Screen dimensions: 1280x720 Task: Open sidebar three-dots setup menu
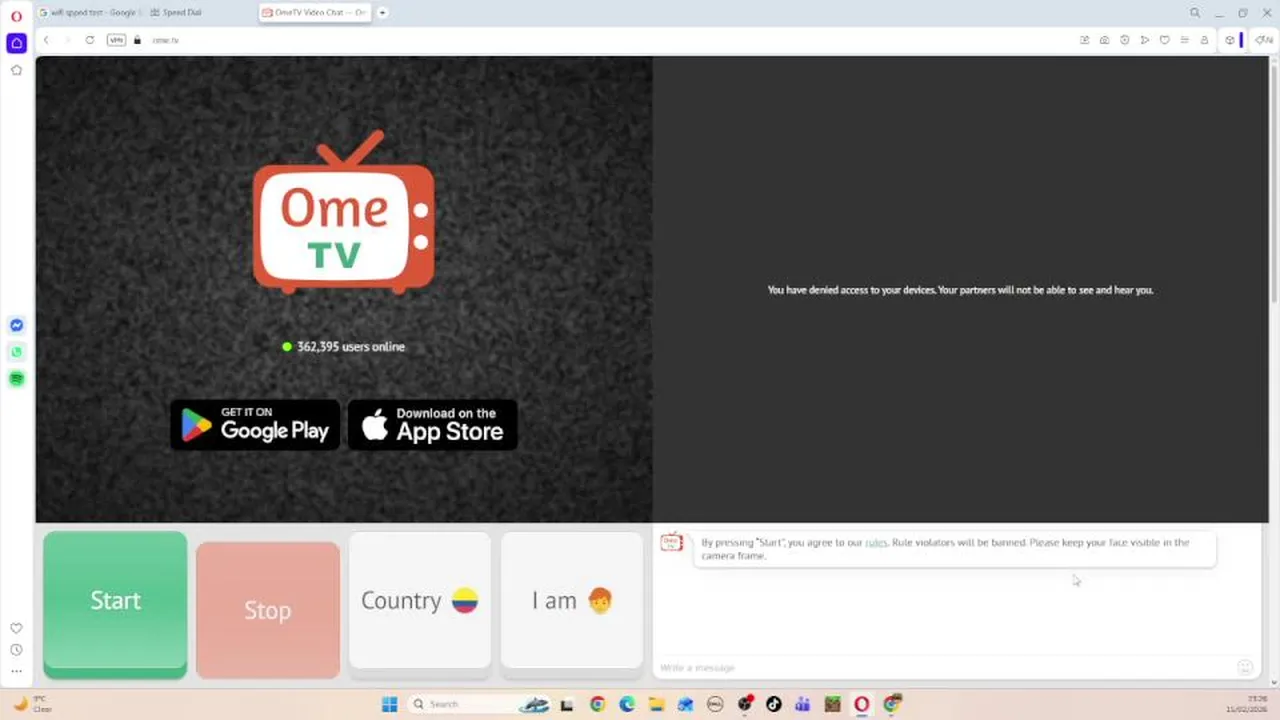16,671
